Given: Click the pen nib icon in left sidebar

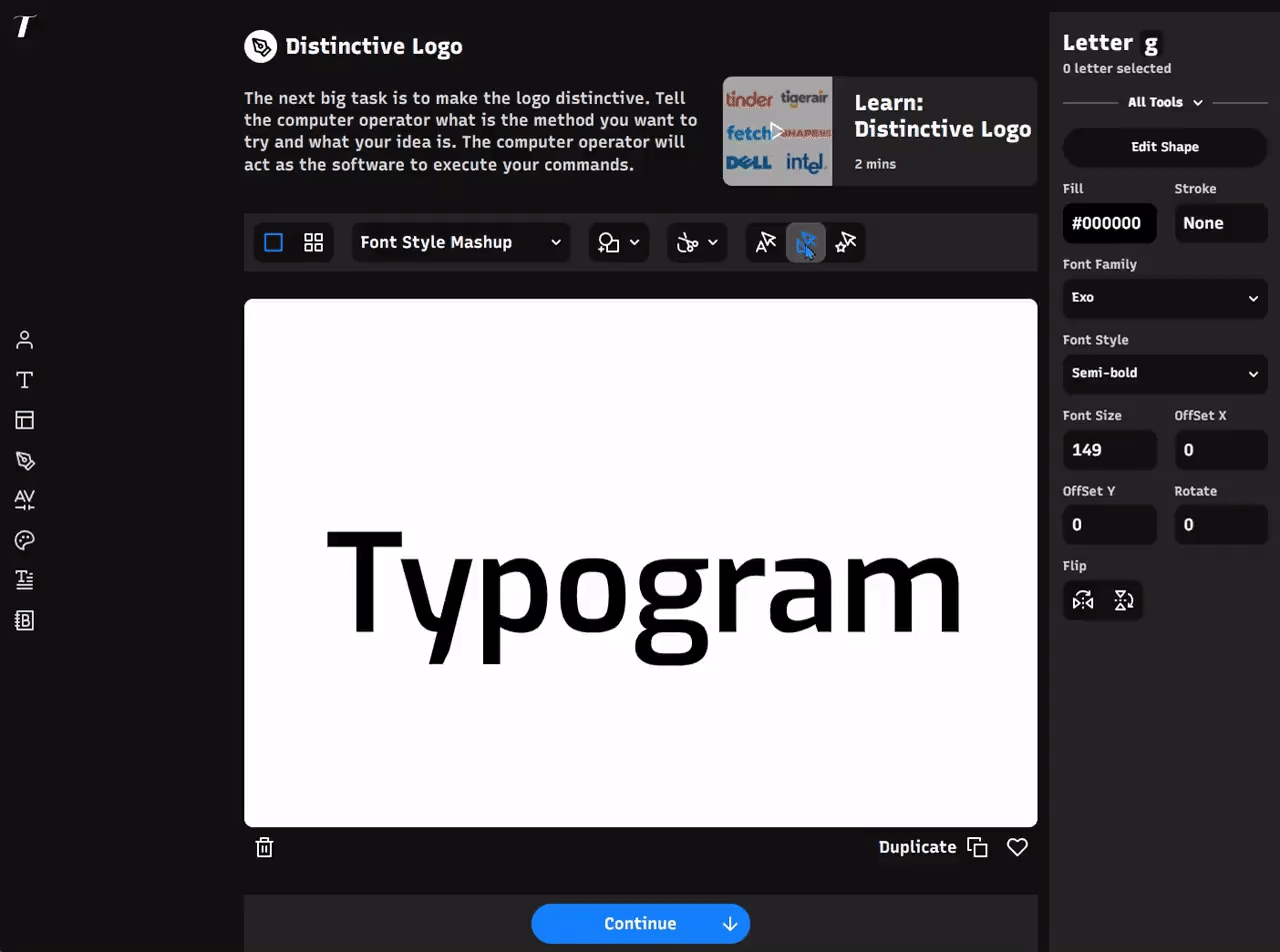Looking at the screenshot, I should 25,460.
